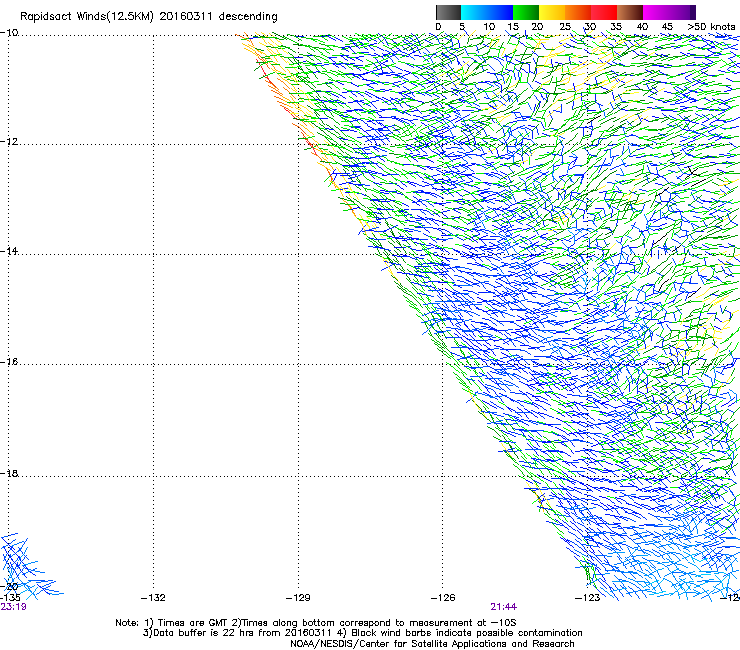Click the NOAA/NESDIS credit line
Image resolution: width=740 pixels, height=650 pixels.
[x=432, y=644]
